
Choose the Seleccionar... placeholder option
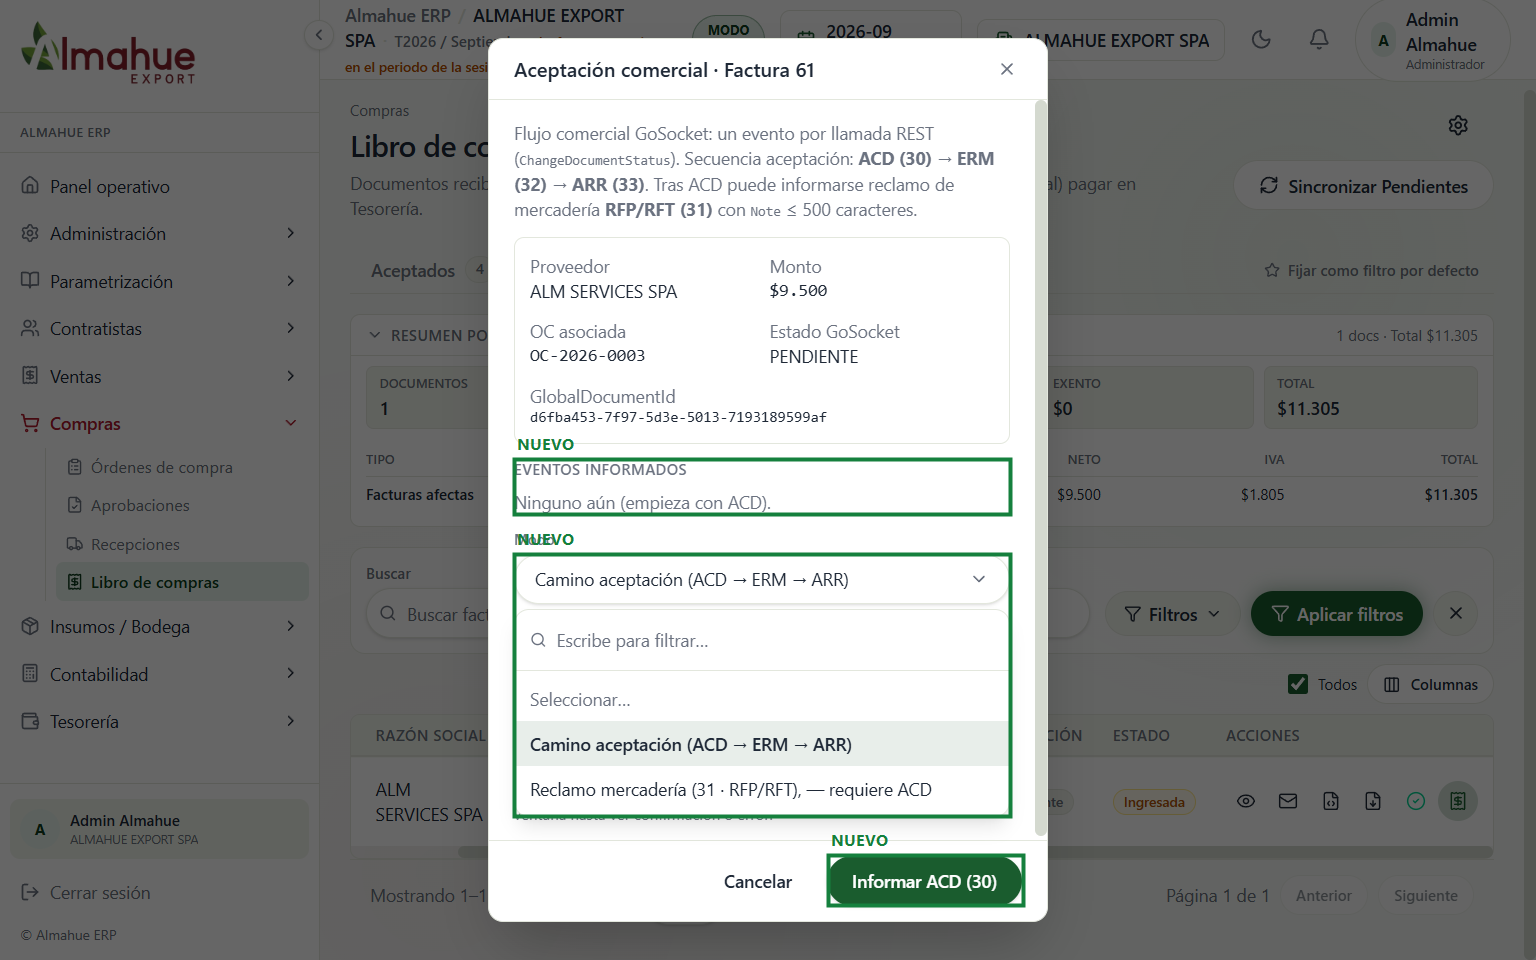(762, 700)
